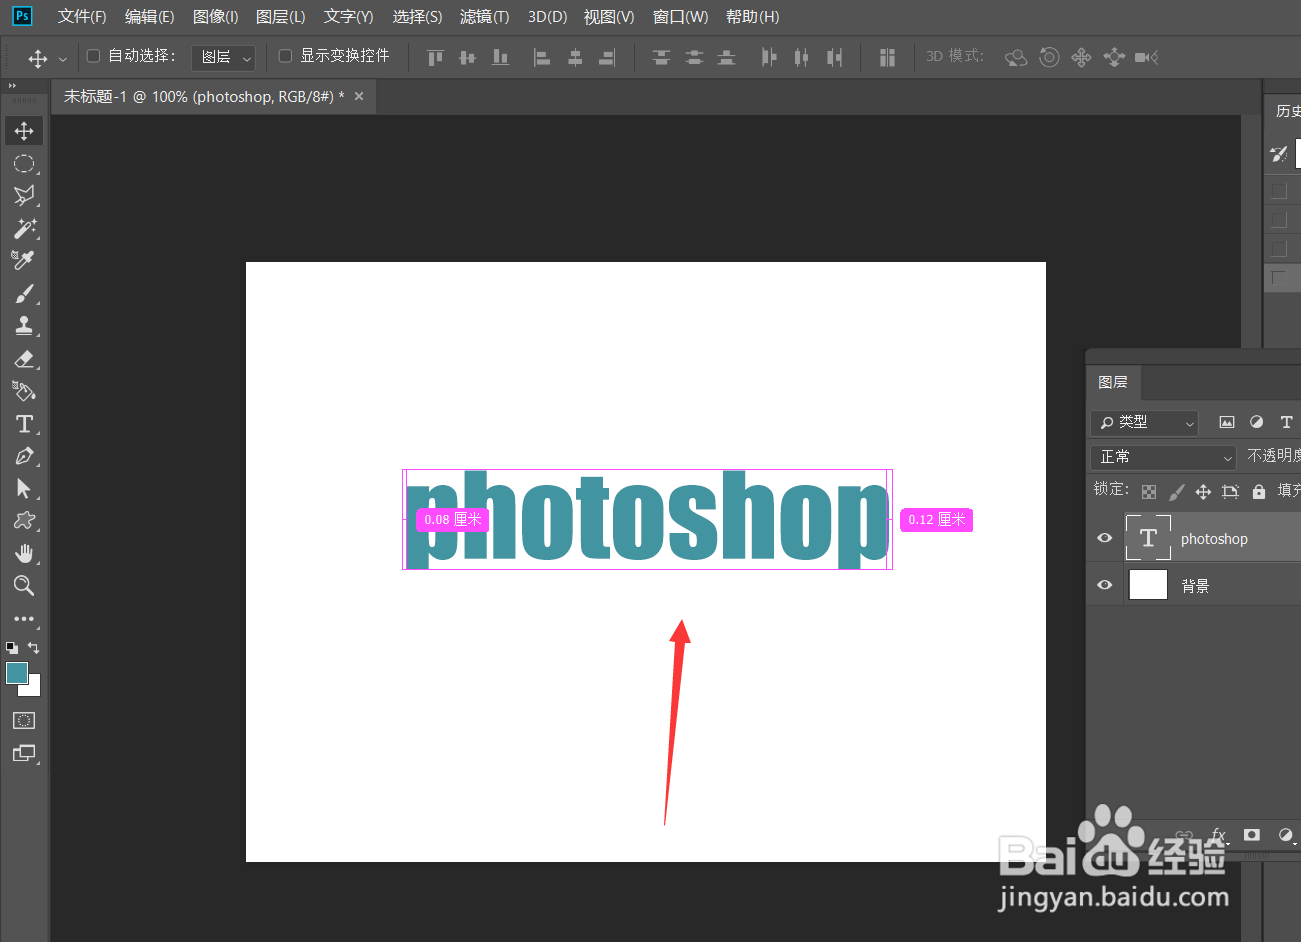Open the 图像(I) menu
1301x942 pixels.
215,17
